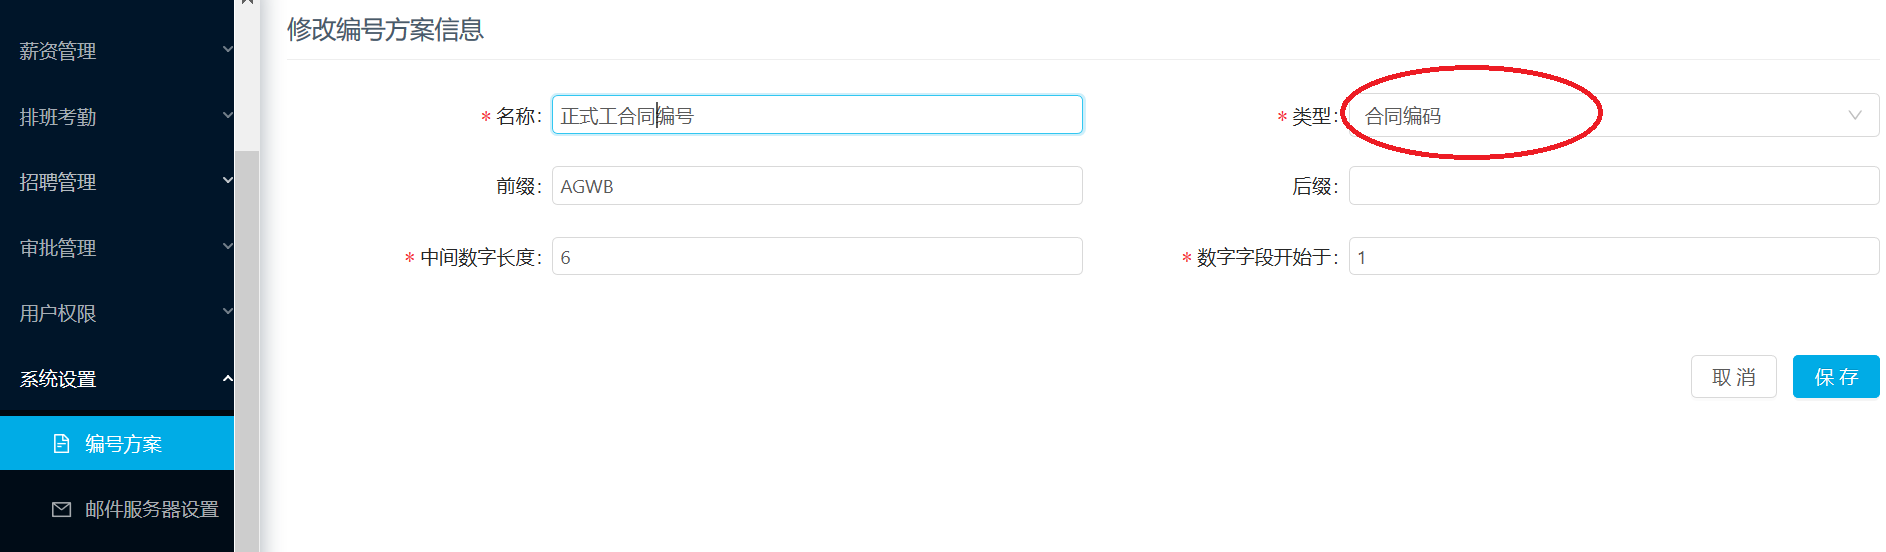Click the empty 后缀 input field
This screenshot has width=1886, height=552.
(x=1614, y=186)
